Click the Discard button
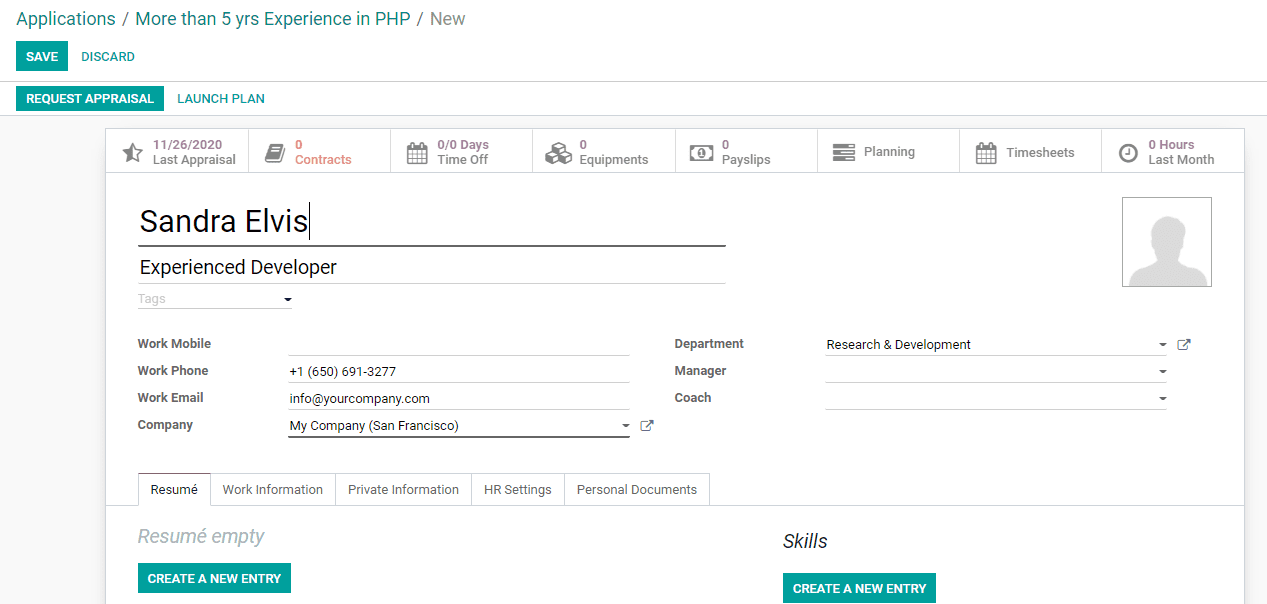 pos(108,57)
